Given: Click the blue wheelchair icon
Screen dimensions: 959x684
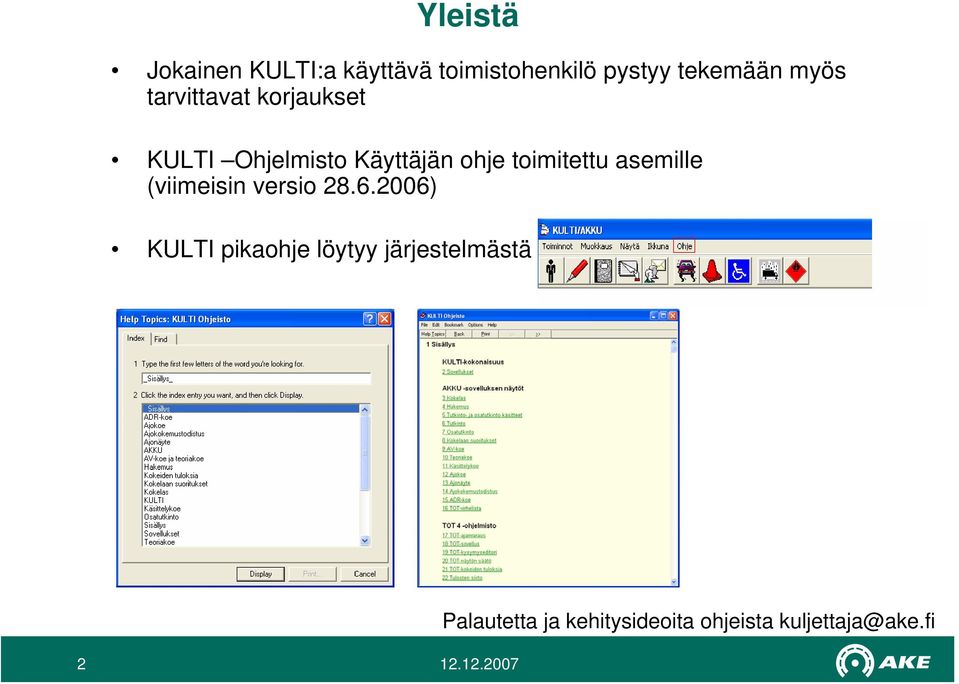Looking at the screenshot, I should click(x=738, y=271).
